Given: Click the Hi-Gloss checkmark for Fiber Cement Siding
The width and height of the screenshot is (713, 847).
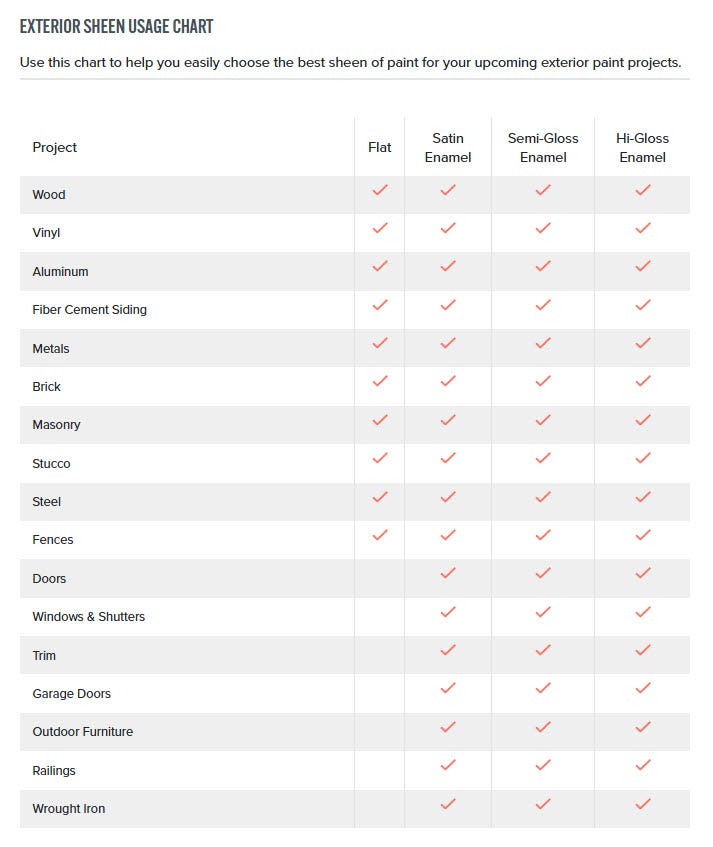Looking at the screenshot, I should click(643, 305).
